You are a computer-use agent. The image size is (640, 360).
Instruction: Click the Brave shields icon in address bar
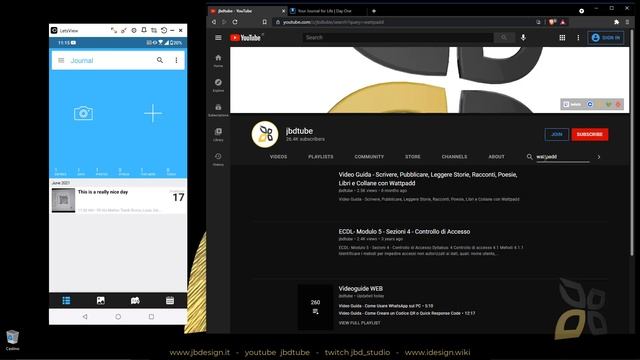(552, 22)
